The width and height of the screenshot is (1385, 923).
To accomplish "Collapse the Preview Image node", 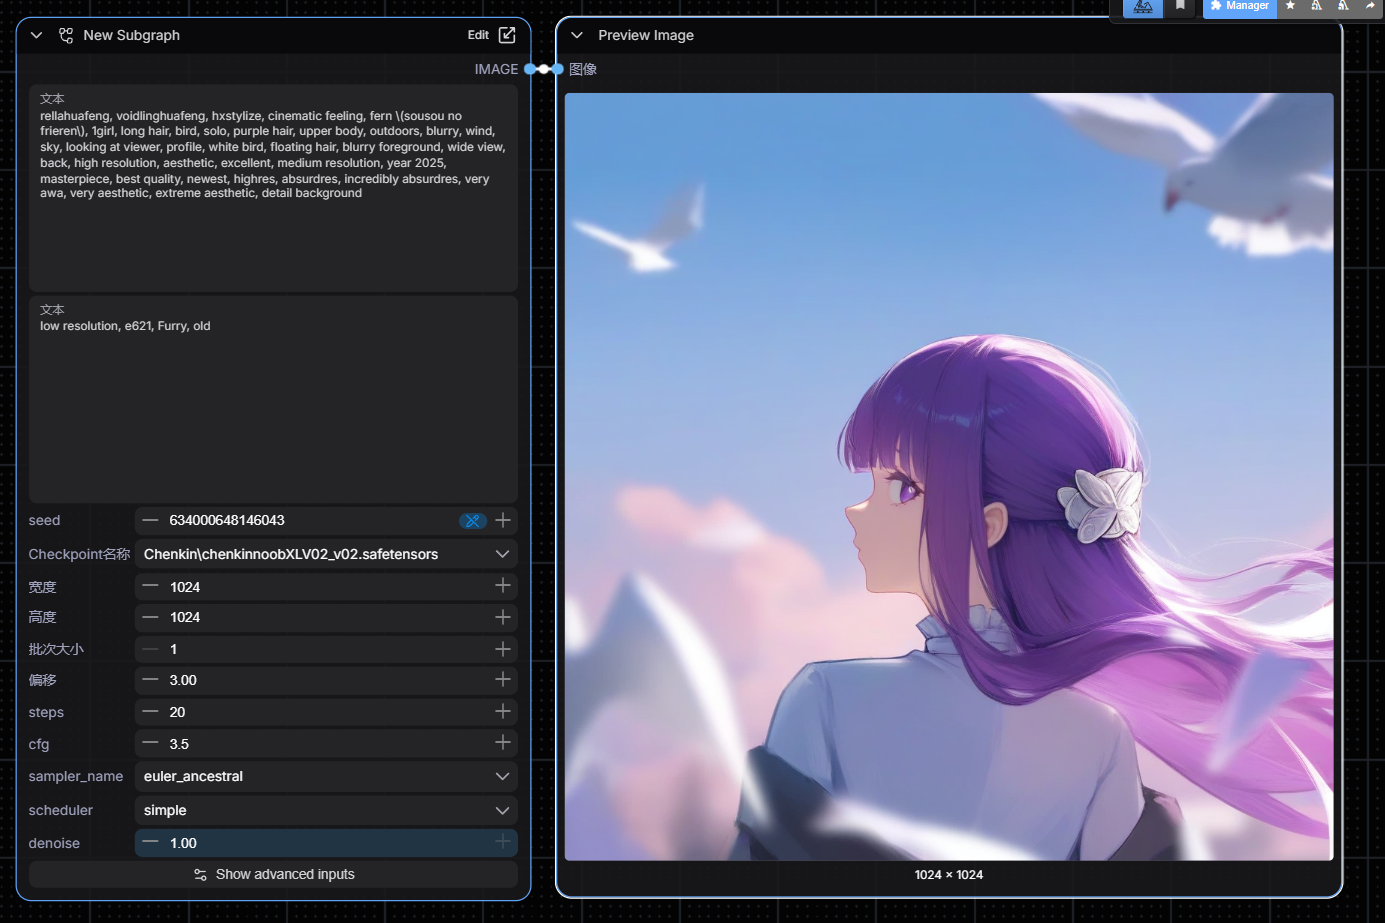I will (577, 35).
